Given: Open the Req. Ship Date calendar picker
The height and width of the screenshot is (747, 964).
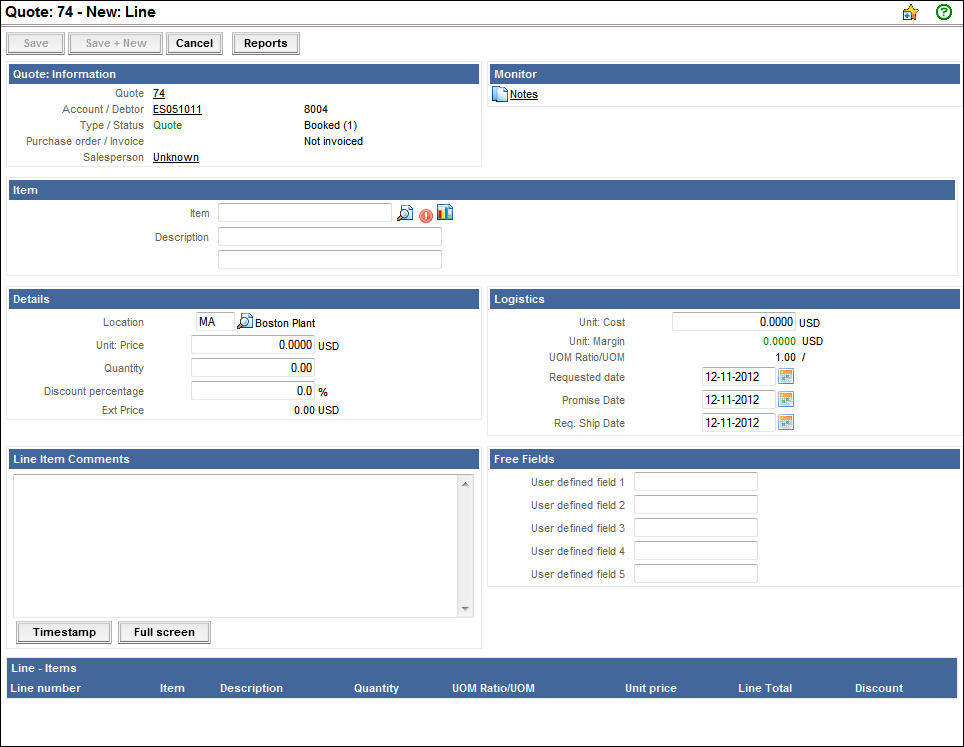Looking at the screenshot, I should coord(786,423).
